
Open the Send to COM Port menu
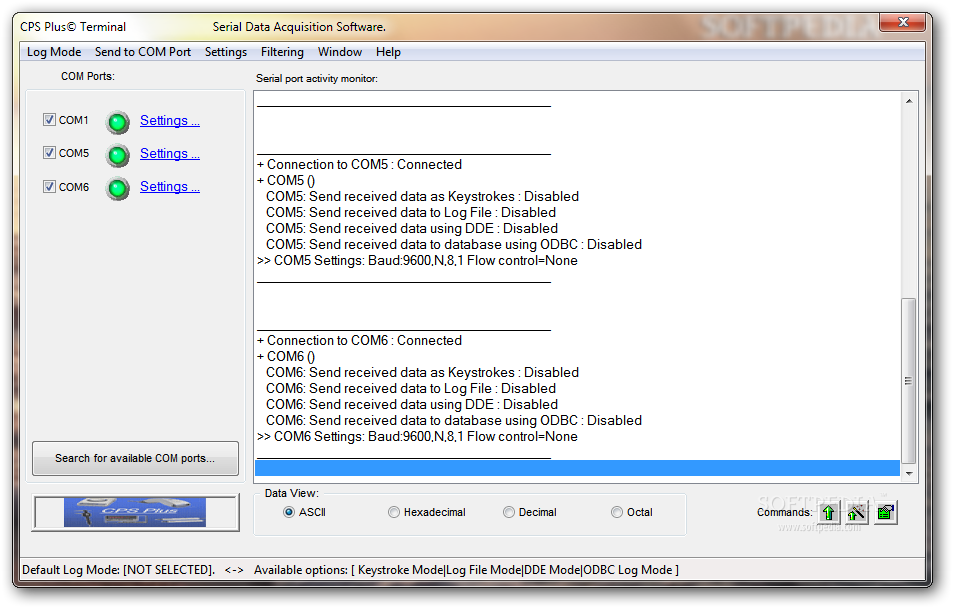143,52
